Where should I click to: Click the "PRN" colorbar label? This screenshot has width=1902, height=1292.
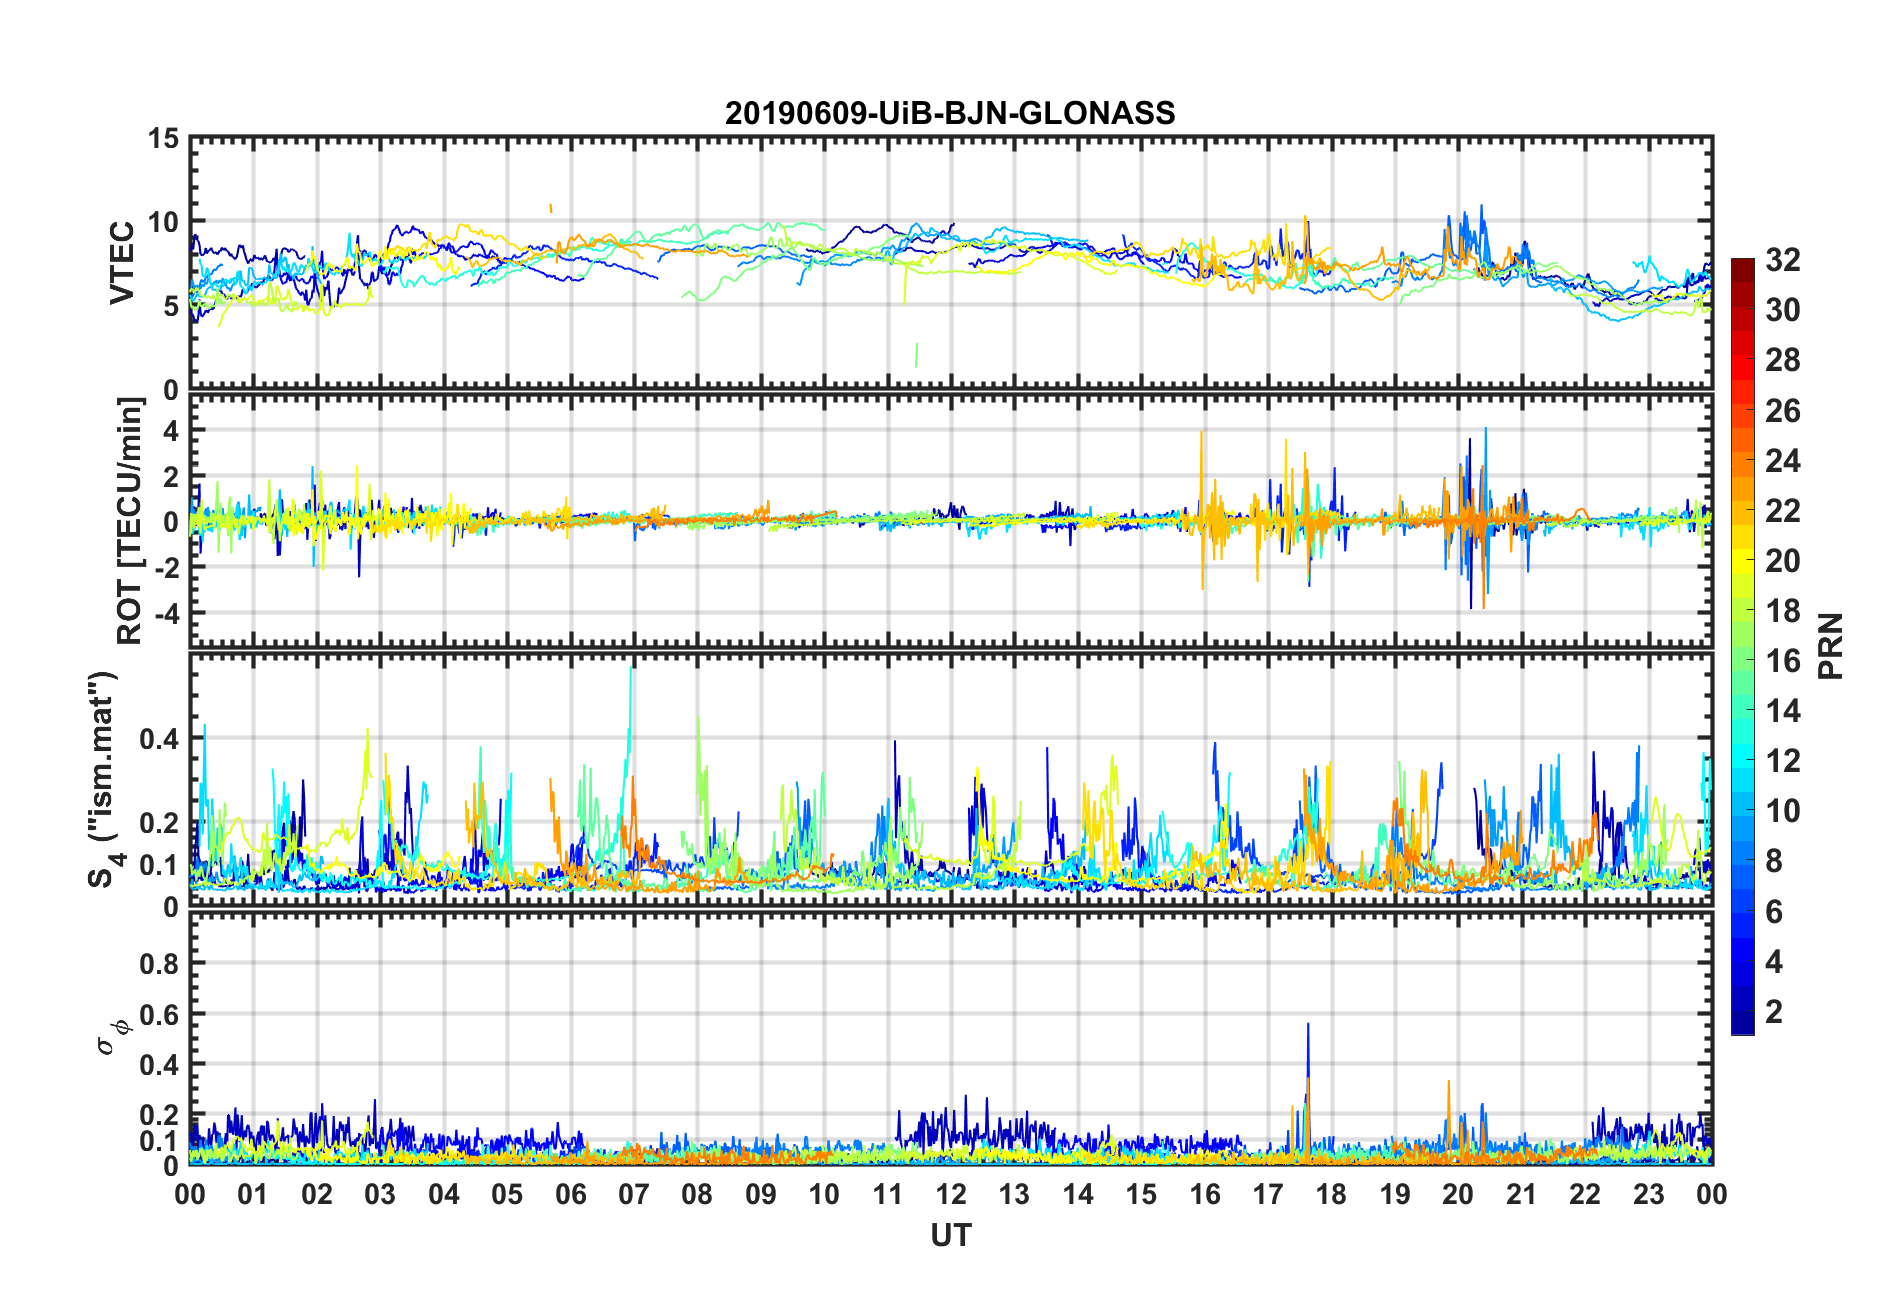click(1830, 646)
